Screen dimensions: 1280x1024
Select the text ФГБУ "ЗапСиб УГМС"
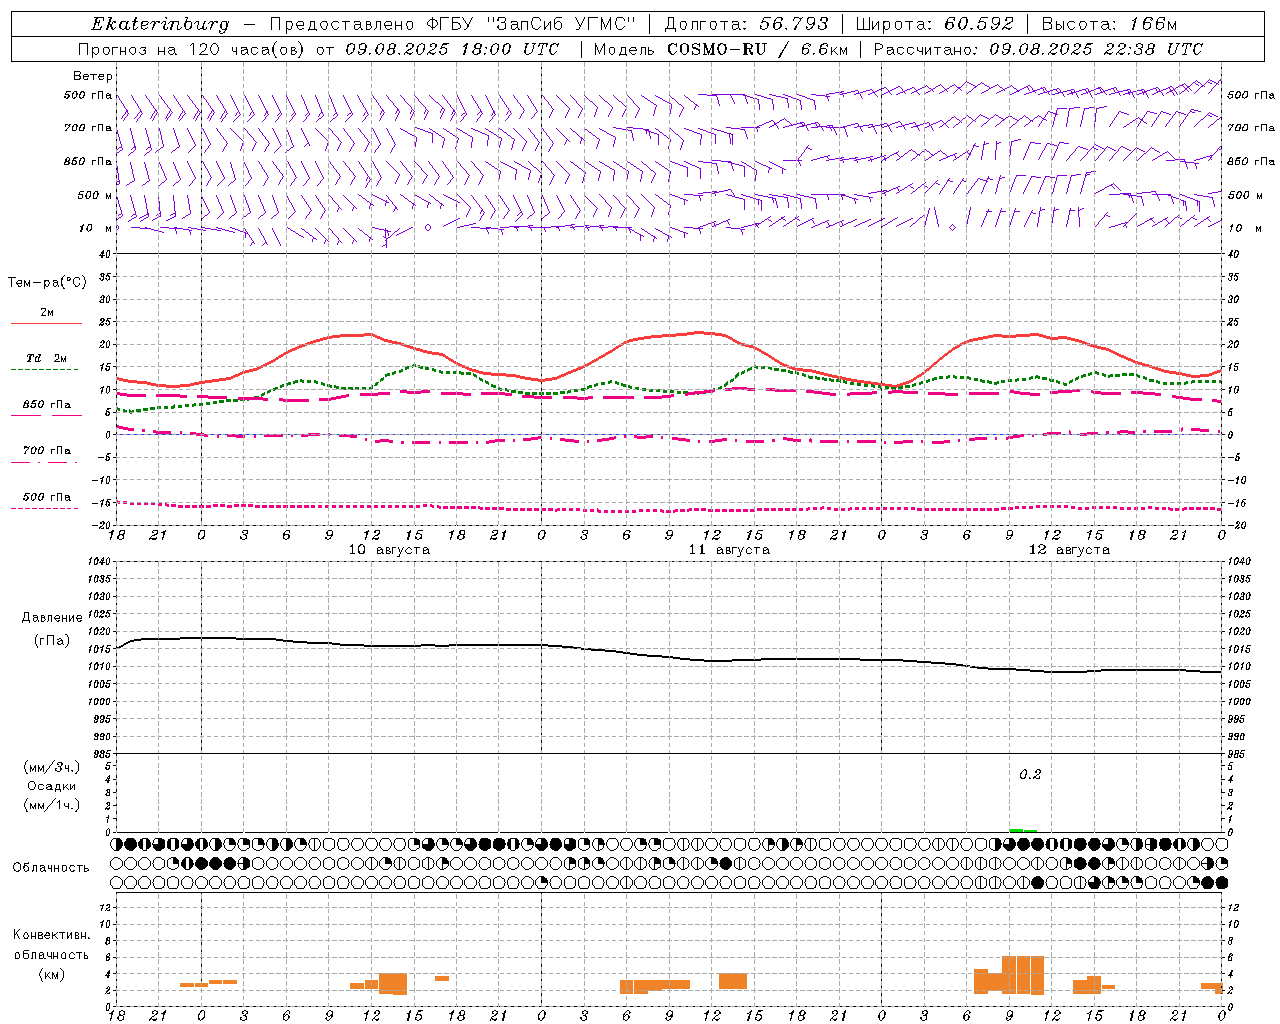click(x=532, y=24)
